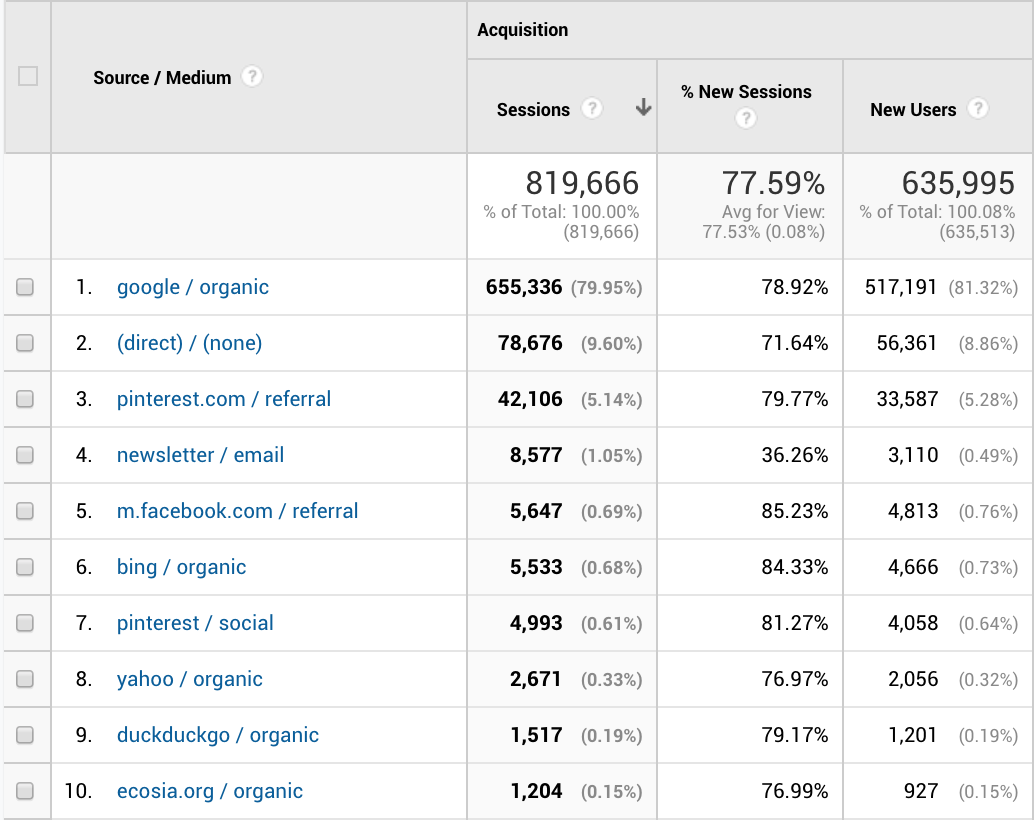Screen dimensions: 1034x820
Task: Select new sessions percentage 85.23%
Action: [795, 511]
